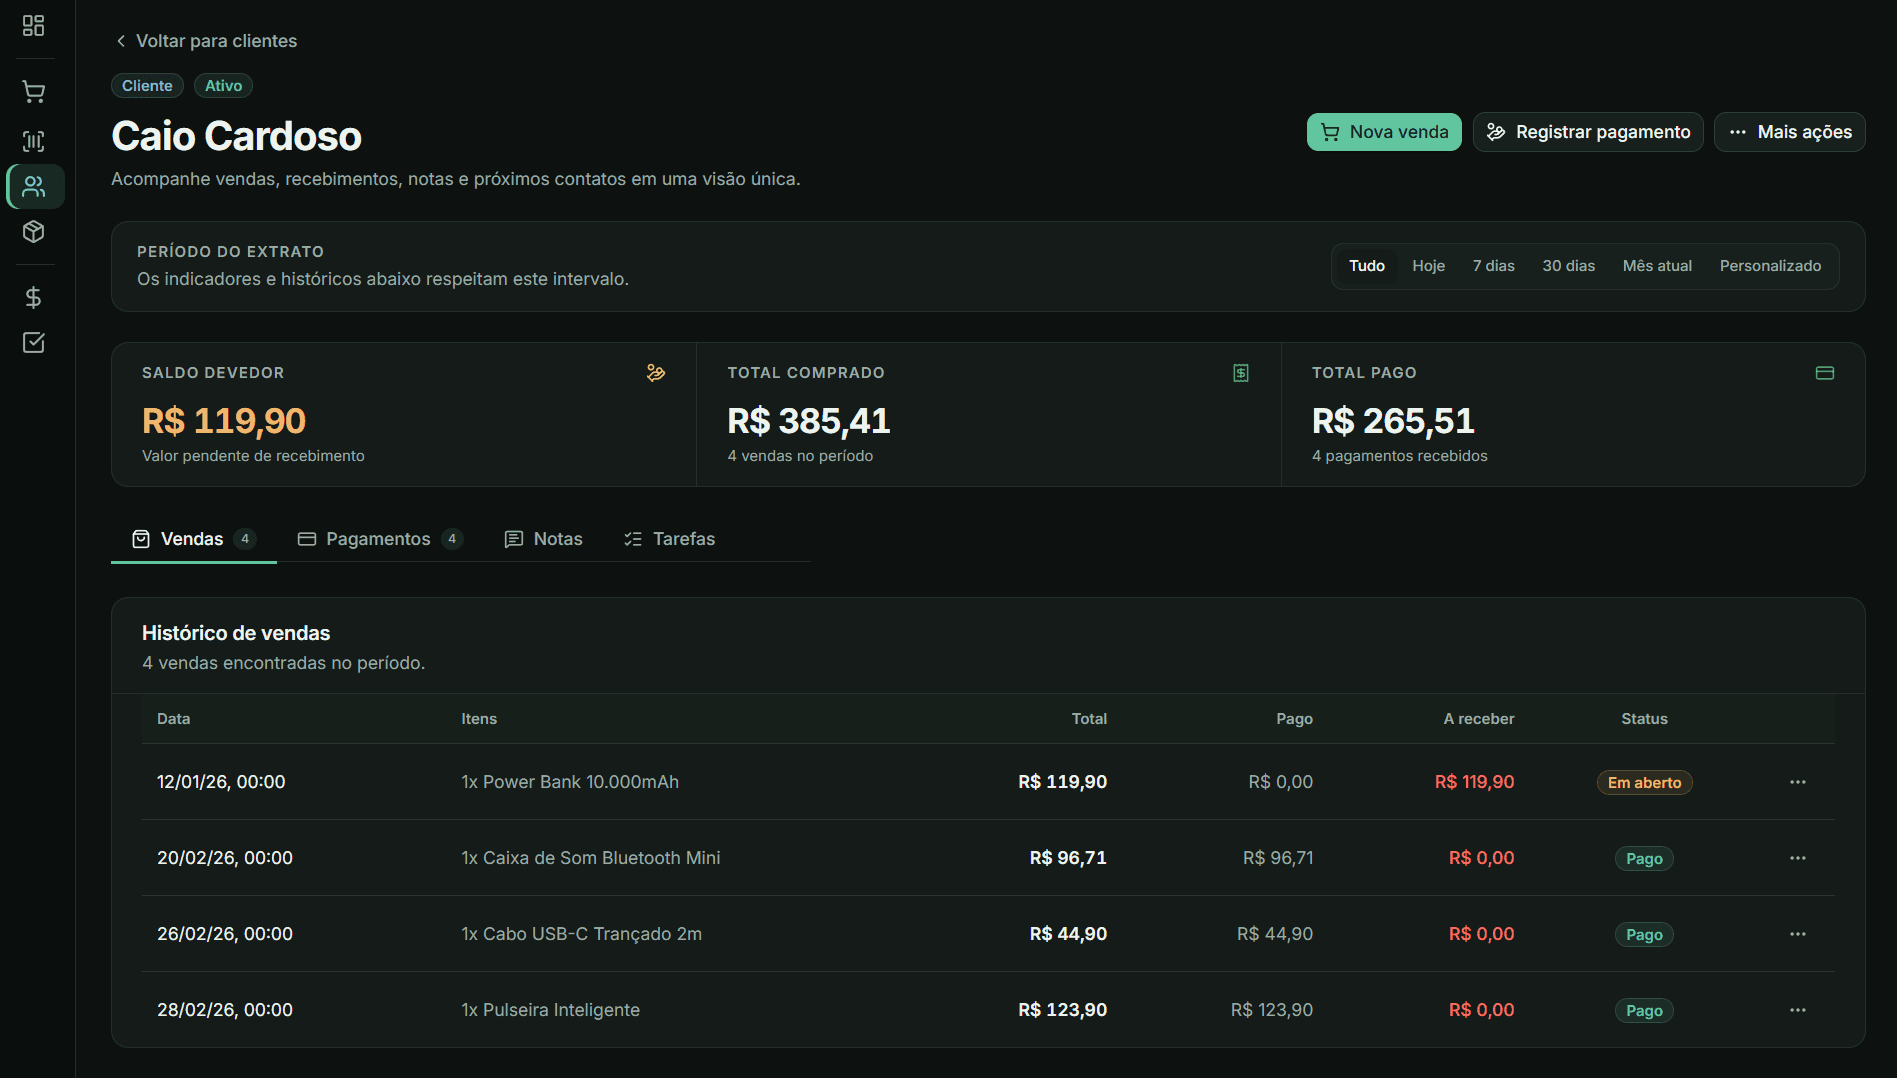Click the A receber column header
The height and width of the screenshot is (1078, 1897).
[1479, 719]
